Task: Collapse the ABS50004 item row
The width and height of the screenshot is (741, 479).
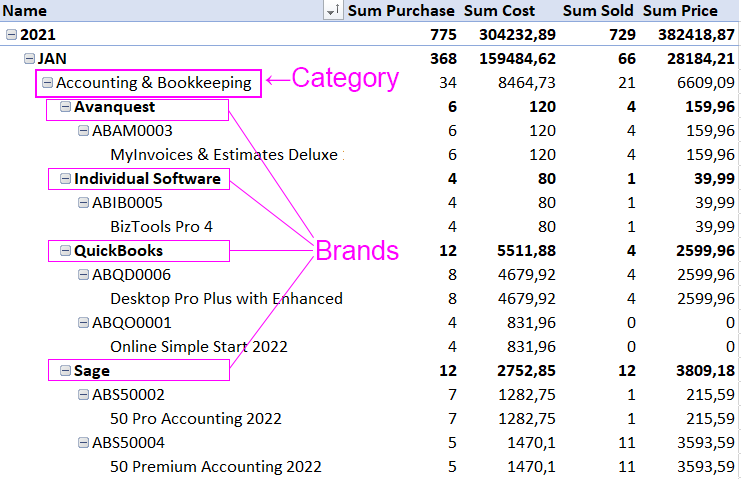Action: tap(83, 443)
